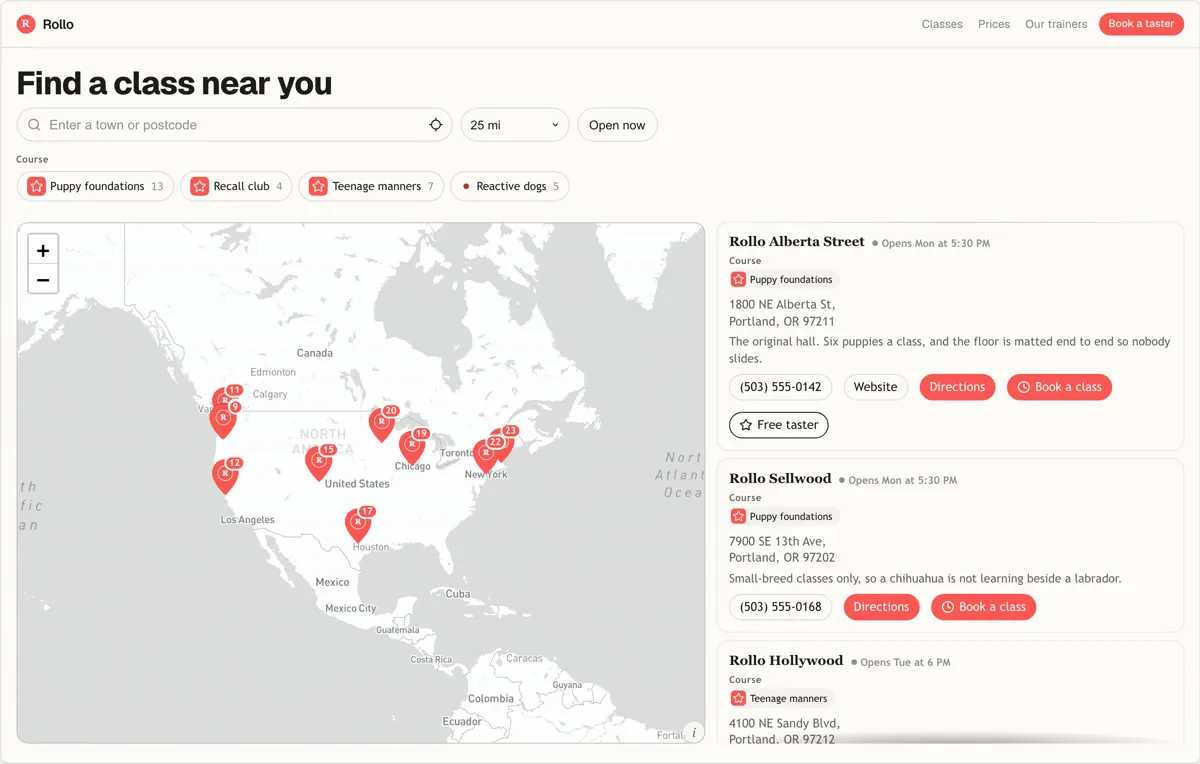Open the Alberta Street Website link
The image size is (1200, 764).
coord(875,387)
